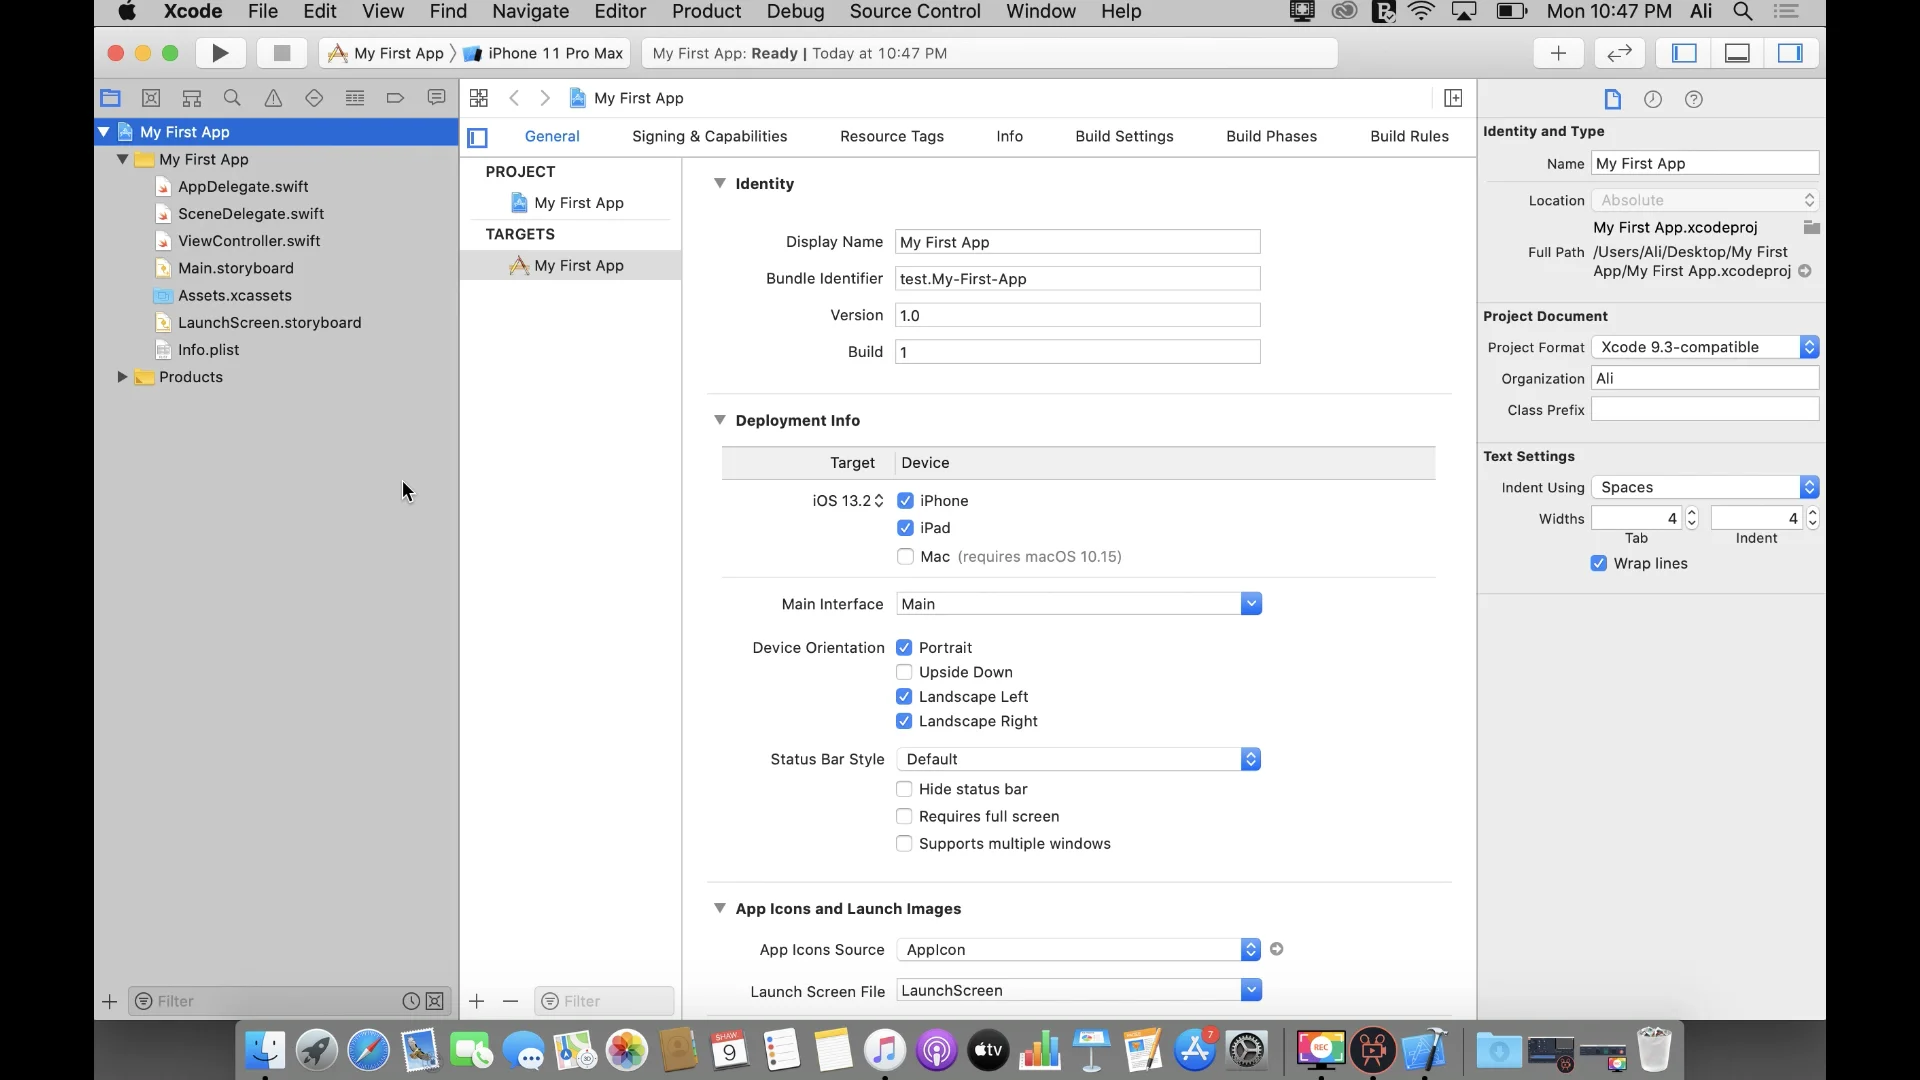
Task: Open the Library with the plus button
Action: [x=1558, y=53]
